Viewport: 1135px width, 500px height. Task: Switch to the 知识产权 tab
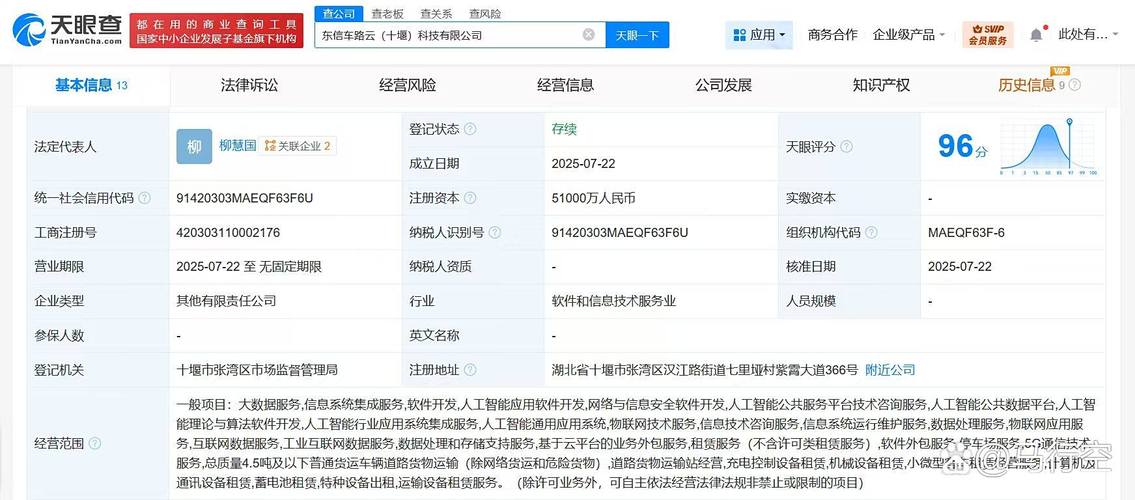[881, 85]
